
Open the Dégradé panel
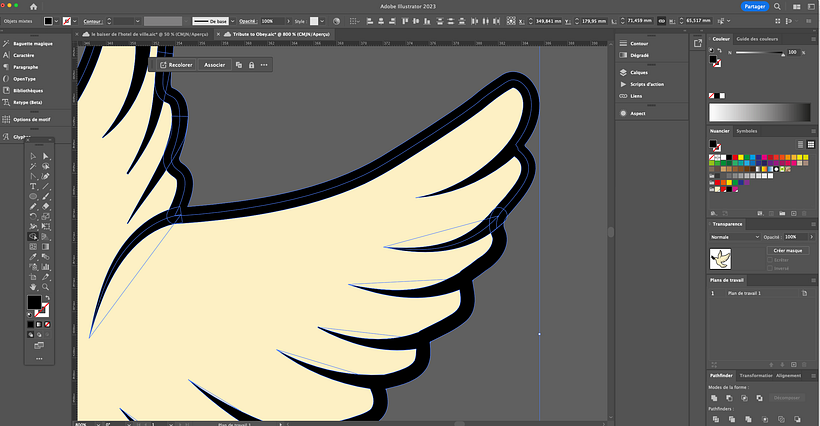tap(640, 56)
